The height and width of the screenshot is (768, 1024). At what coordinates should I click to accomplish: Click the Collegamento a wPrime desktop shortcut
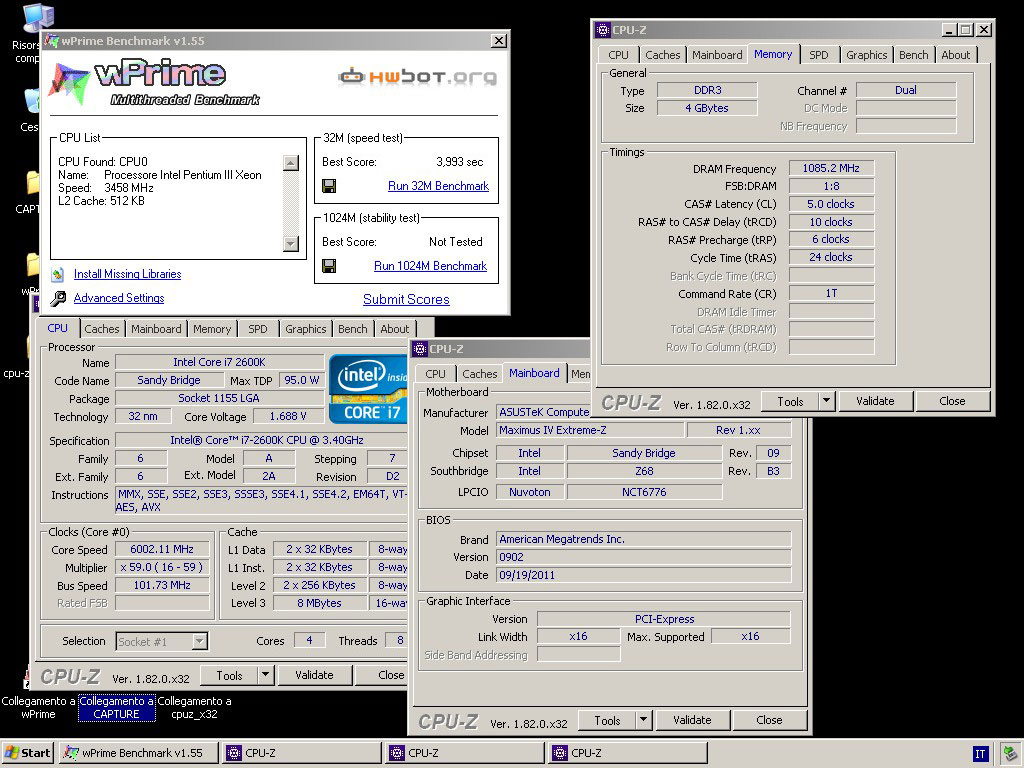pyautogui.click(x=38, y=707)
